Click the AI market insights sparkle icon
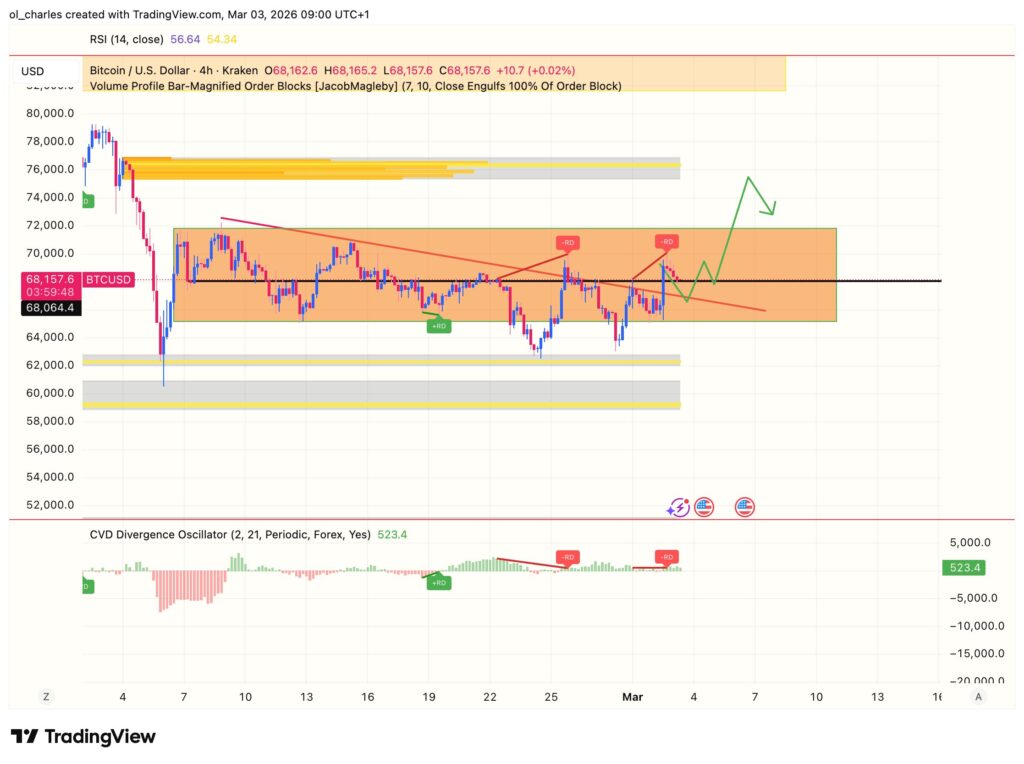Screen dimensions: 1024x764 click(x=679, y=507)
